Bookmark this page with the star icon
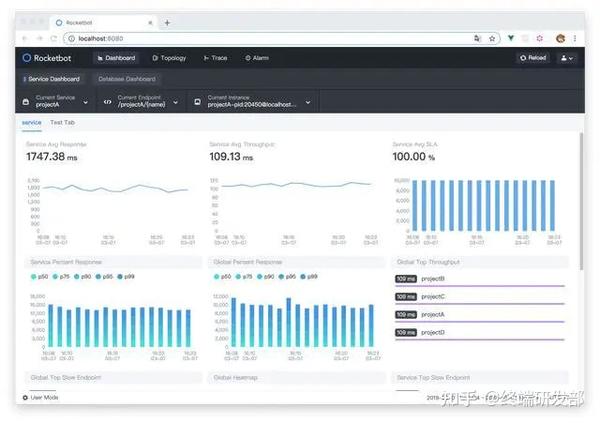Image resolution: width=600 pixels, height=423 pixels. (492, 38)
